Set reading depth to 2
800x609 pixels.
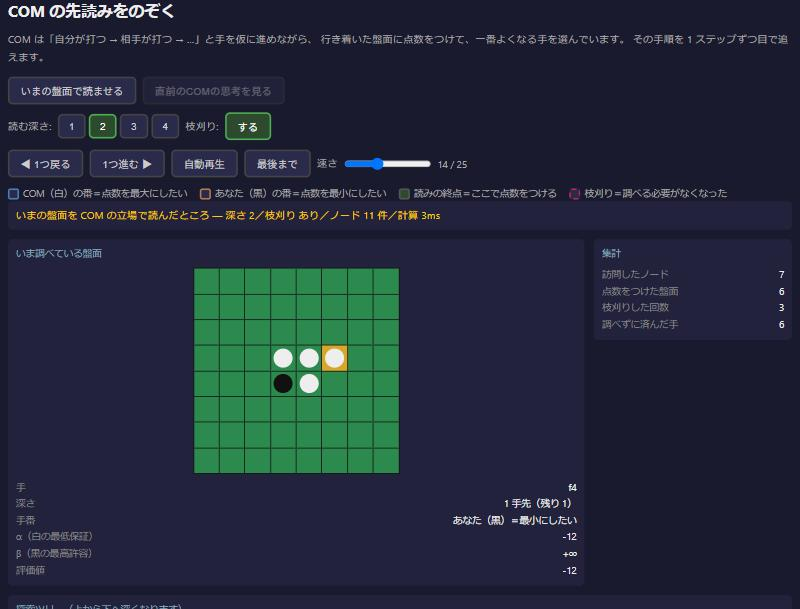pyautogui.click(x=103, y=126)
